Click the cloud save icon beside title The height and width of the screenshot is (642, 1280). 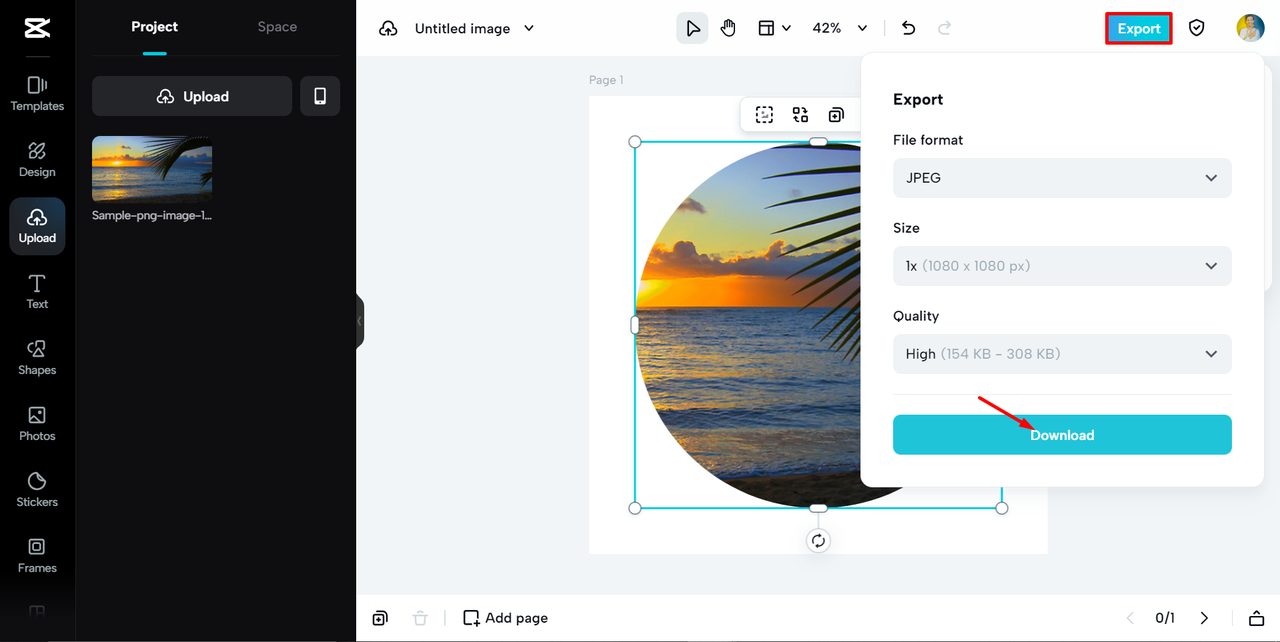point(388,29)
